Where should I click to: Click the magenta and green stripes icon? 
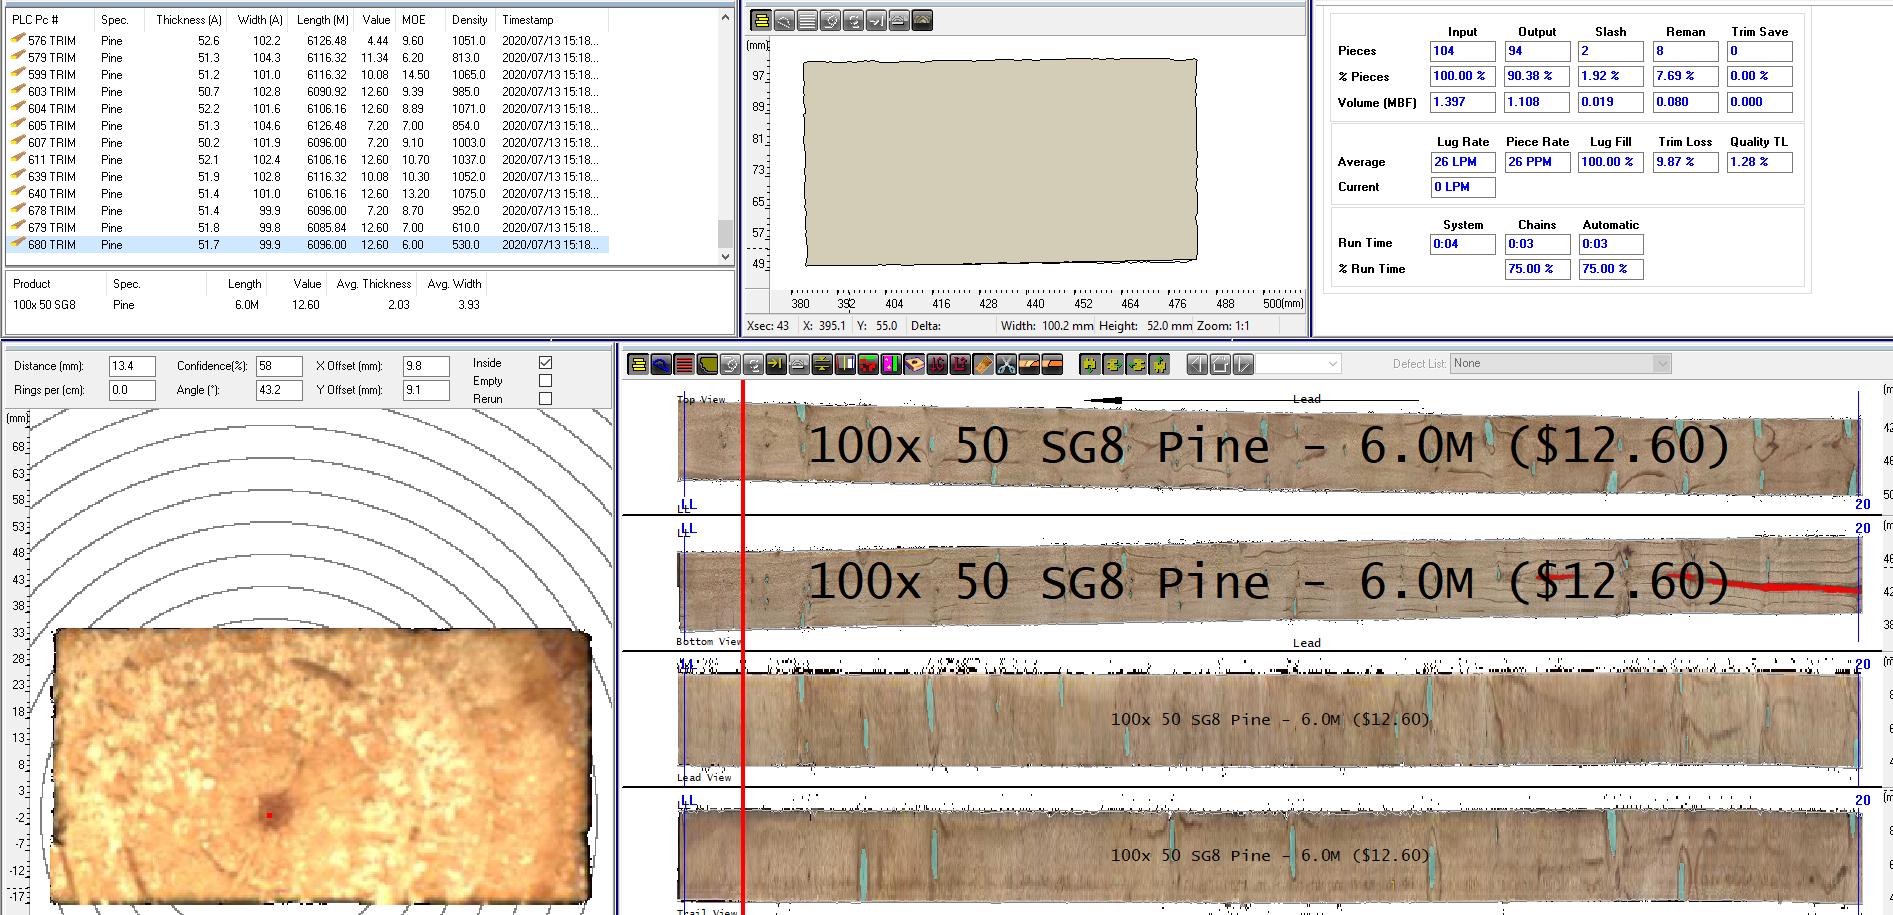click(891, 365)
